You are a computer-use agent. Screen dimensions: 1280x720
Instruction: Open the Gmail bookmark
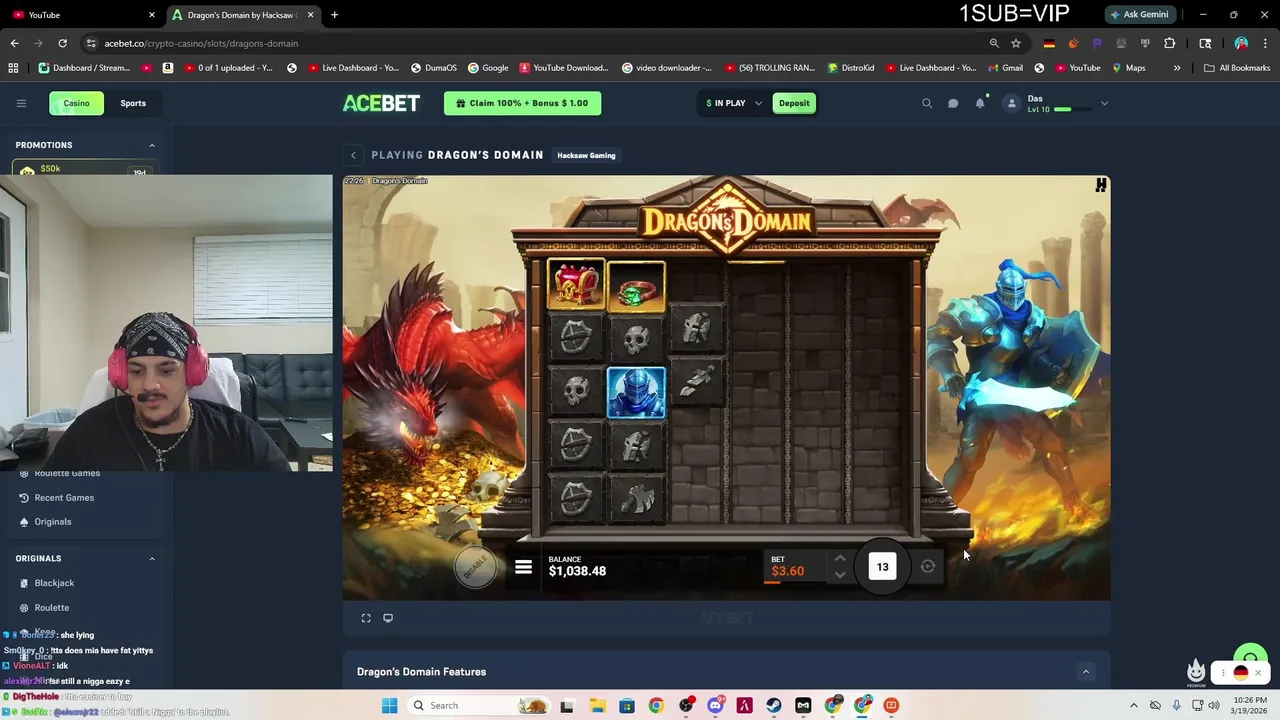coord(1005,68)
